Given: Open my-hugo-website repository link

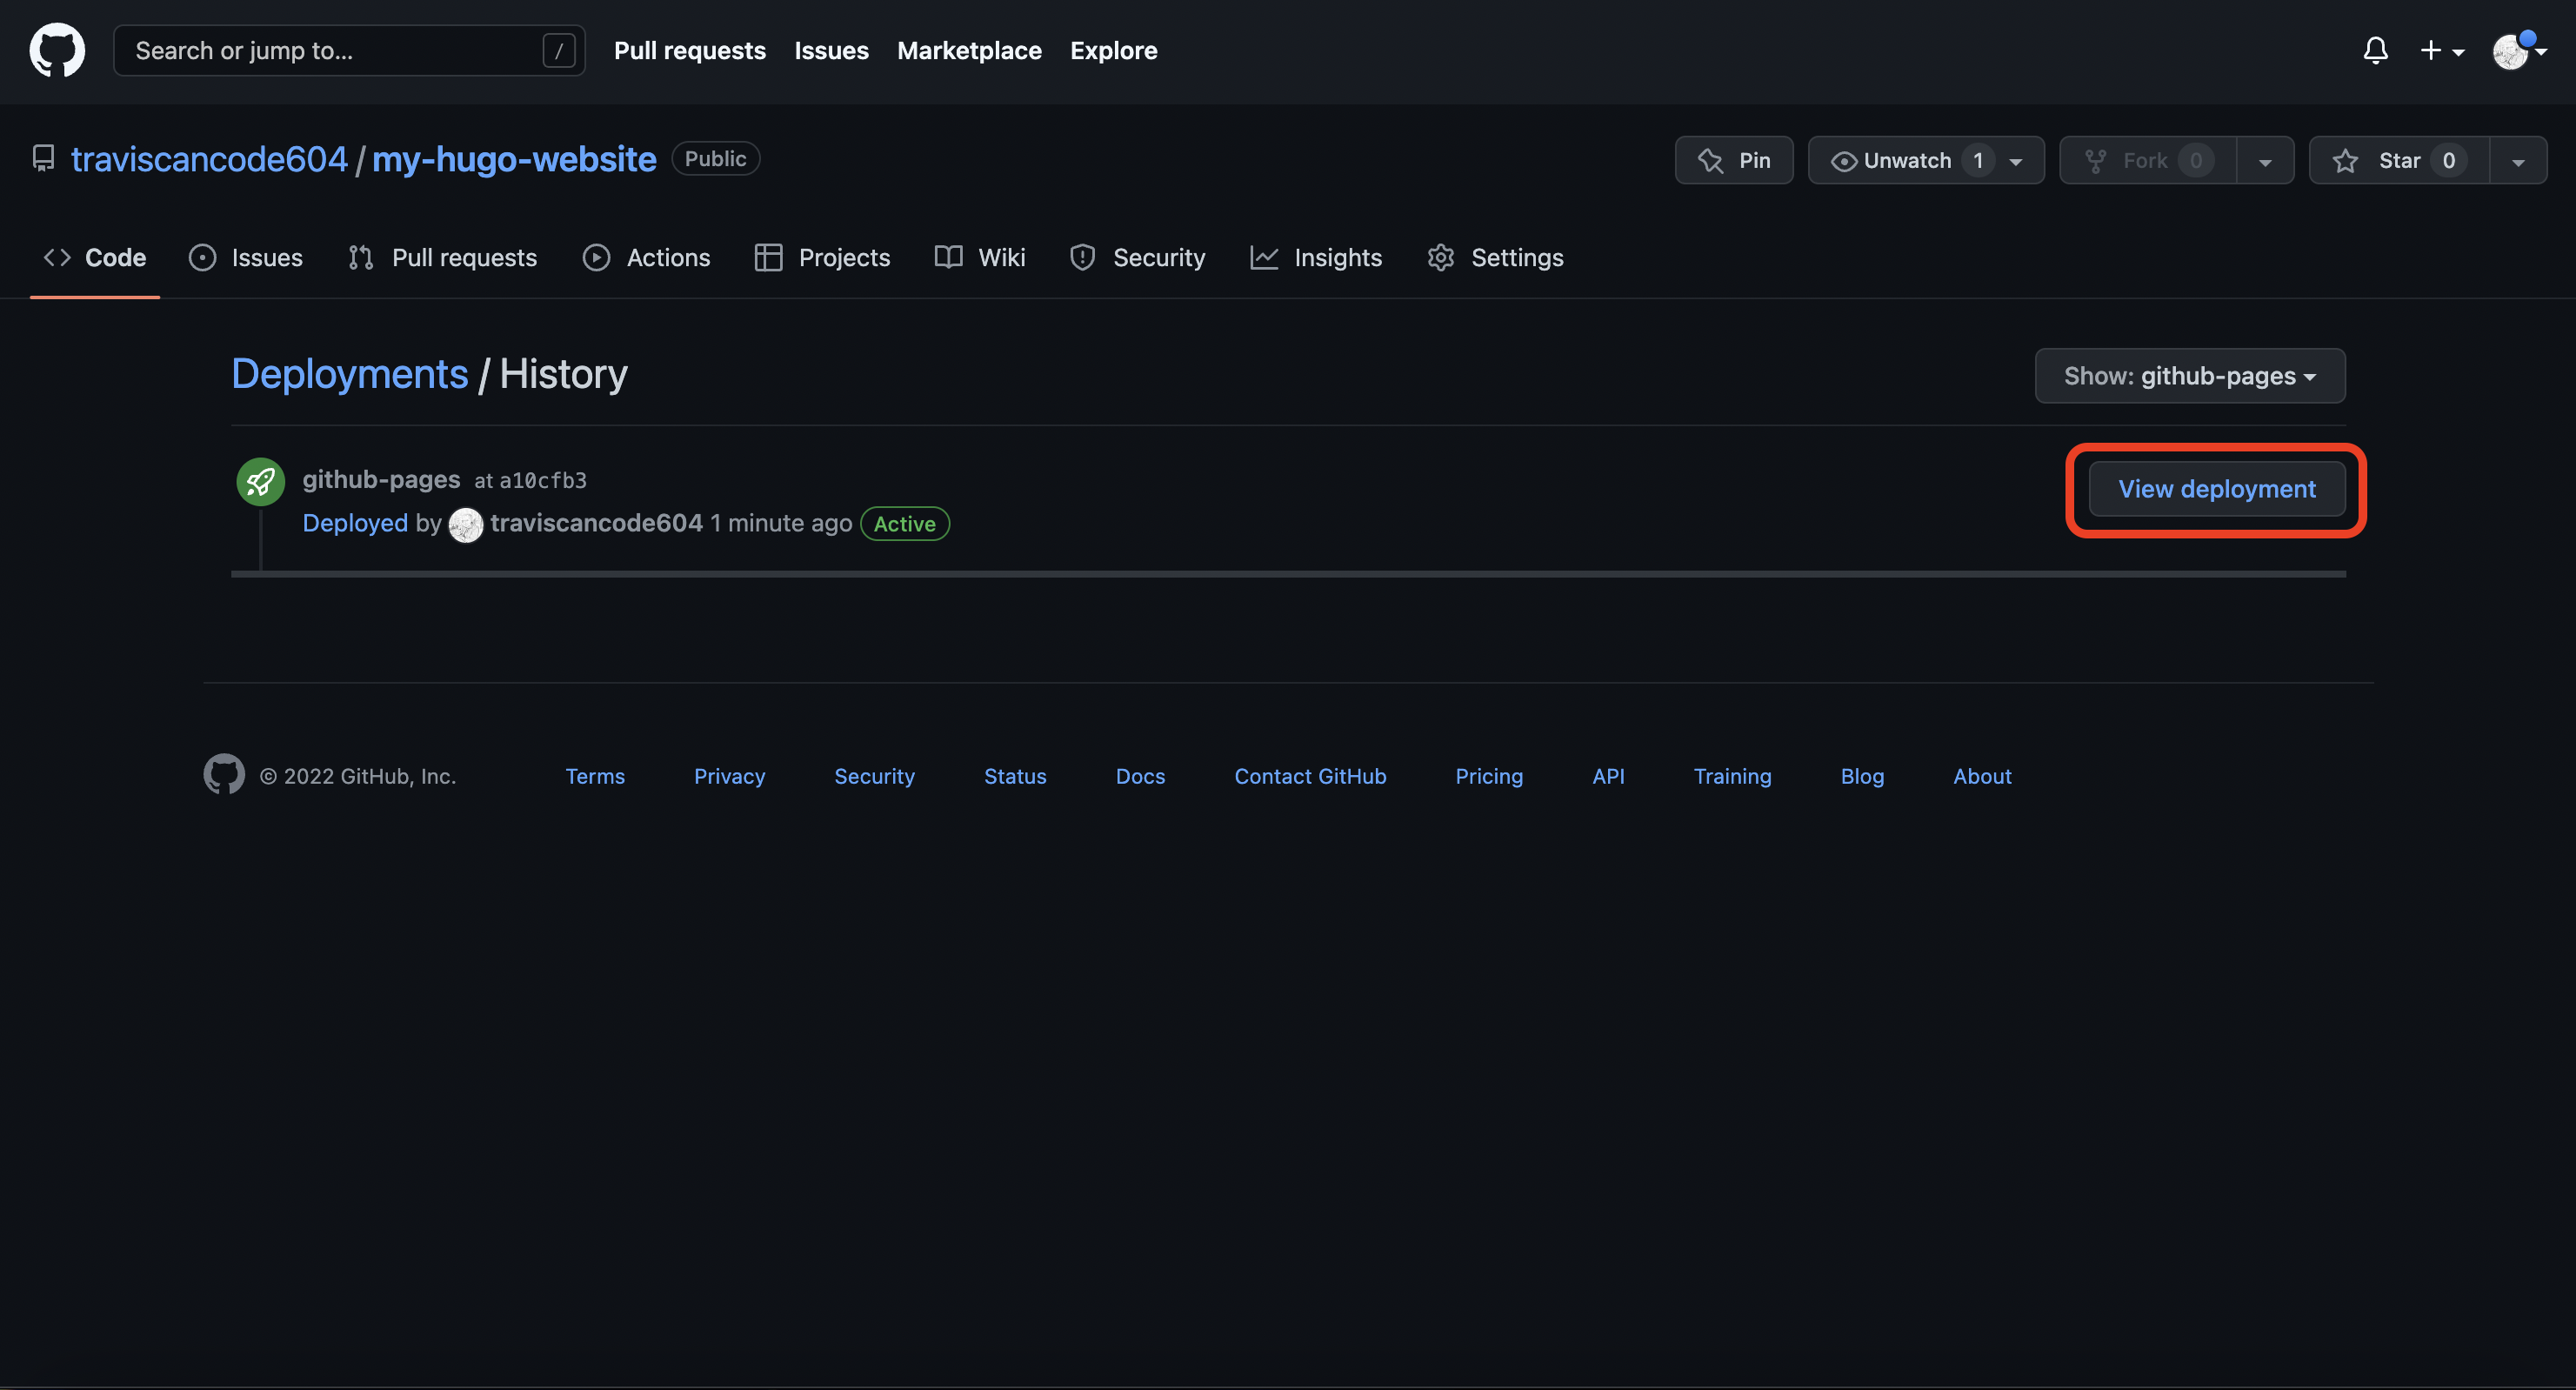Looking at the screenshot, I should pyautogui.click(x=514, y=159).
